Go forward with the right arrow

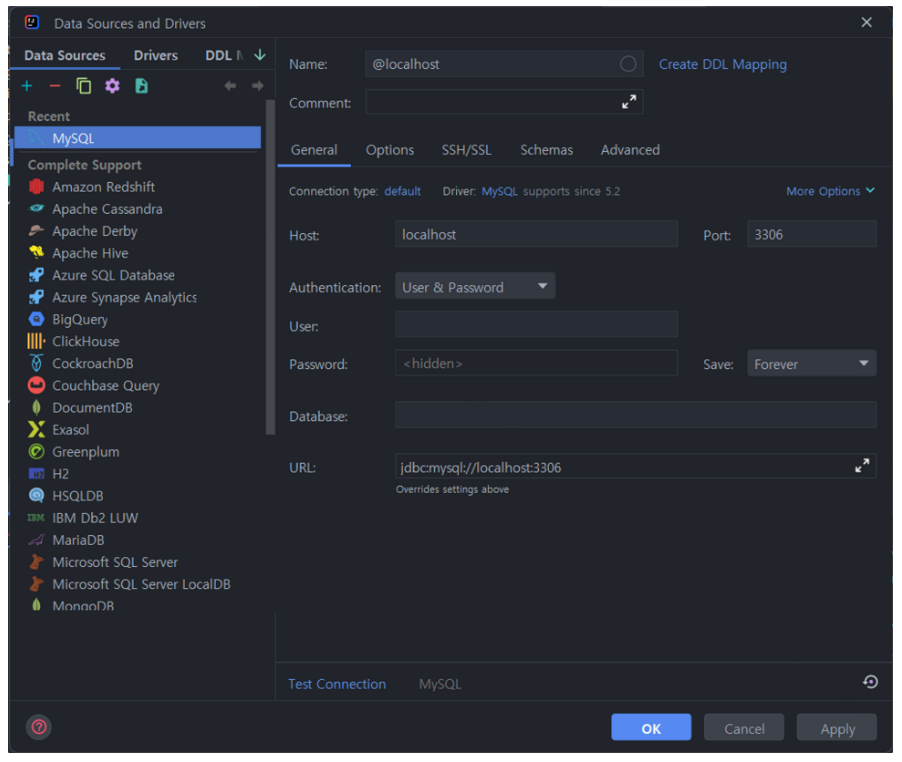pyautogui.click(x=258, y=86)
